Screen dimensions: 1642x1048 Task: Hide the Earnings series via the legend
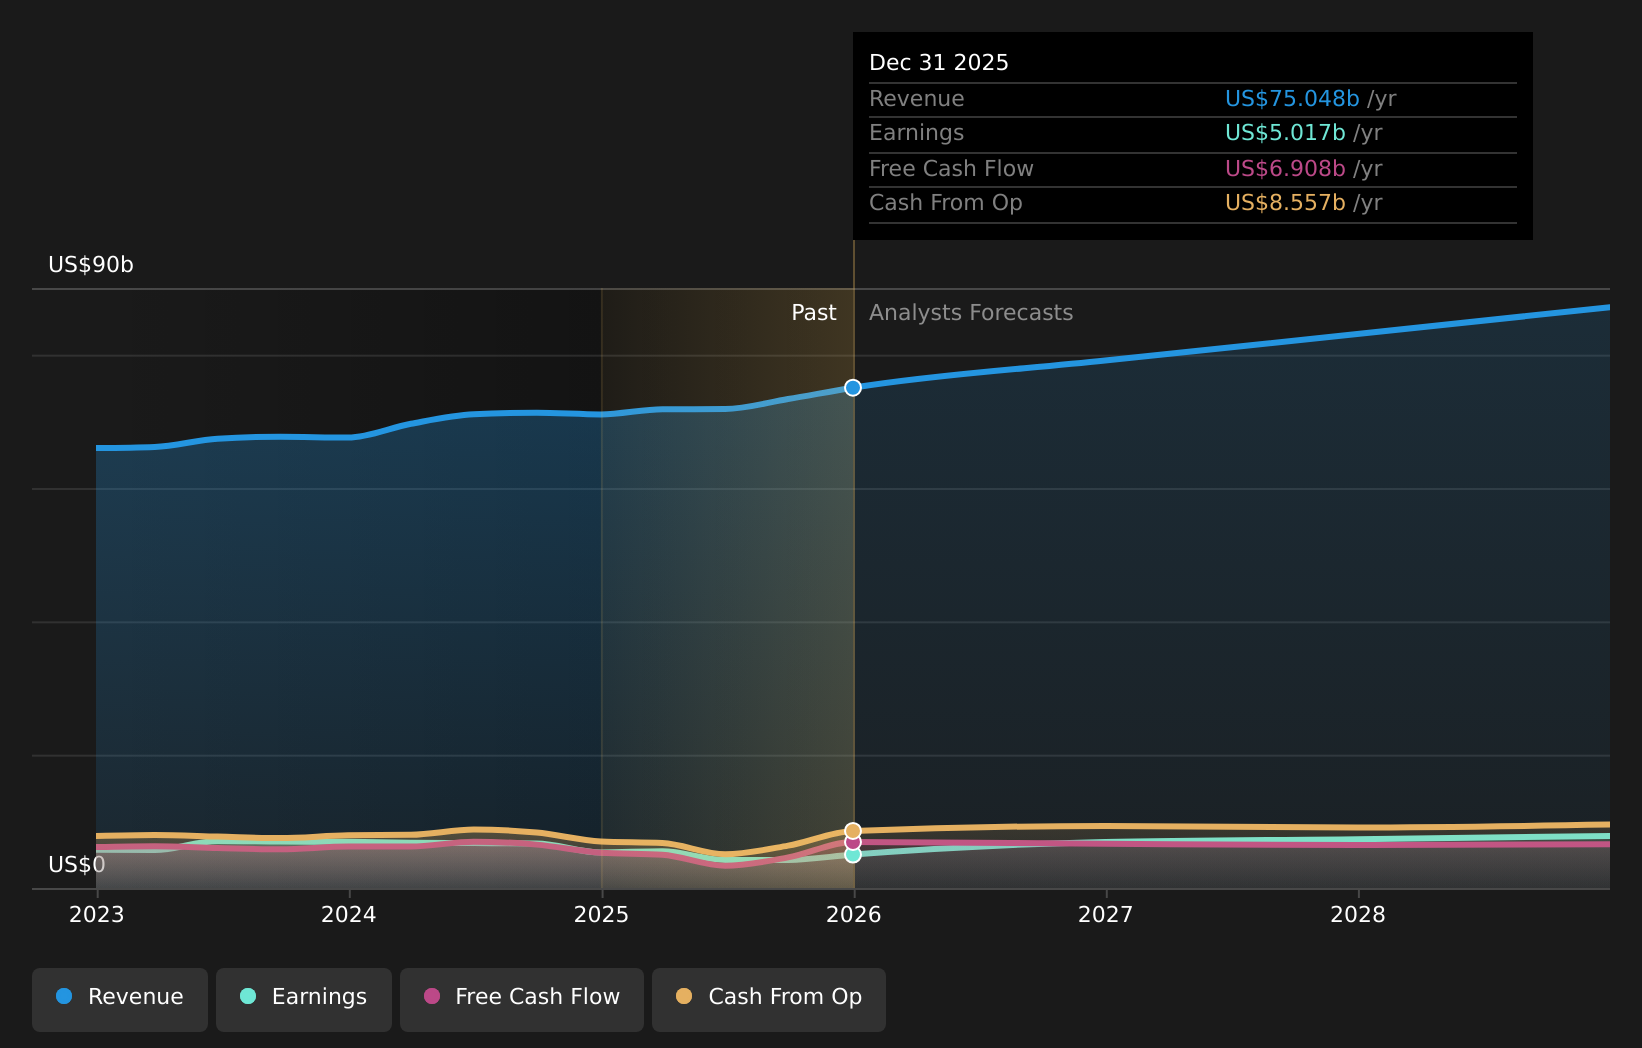304,997
